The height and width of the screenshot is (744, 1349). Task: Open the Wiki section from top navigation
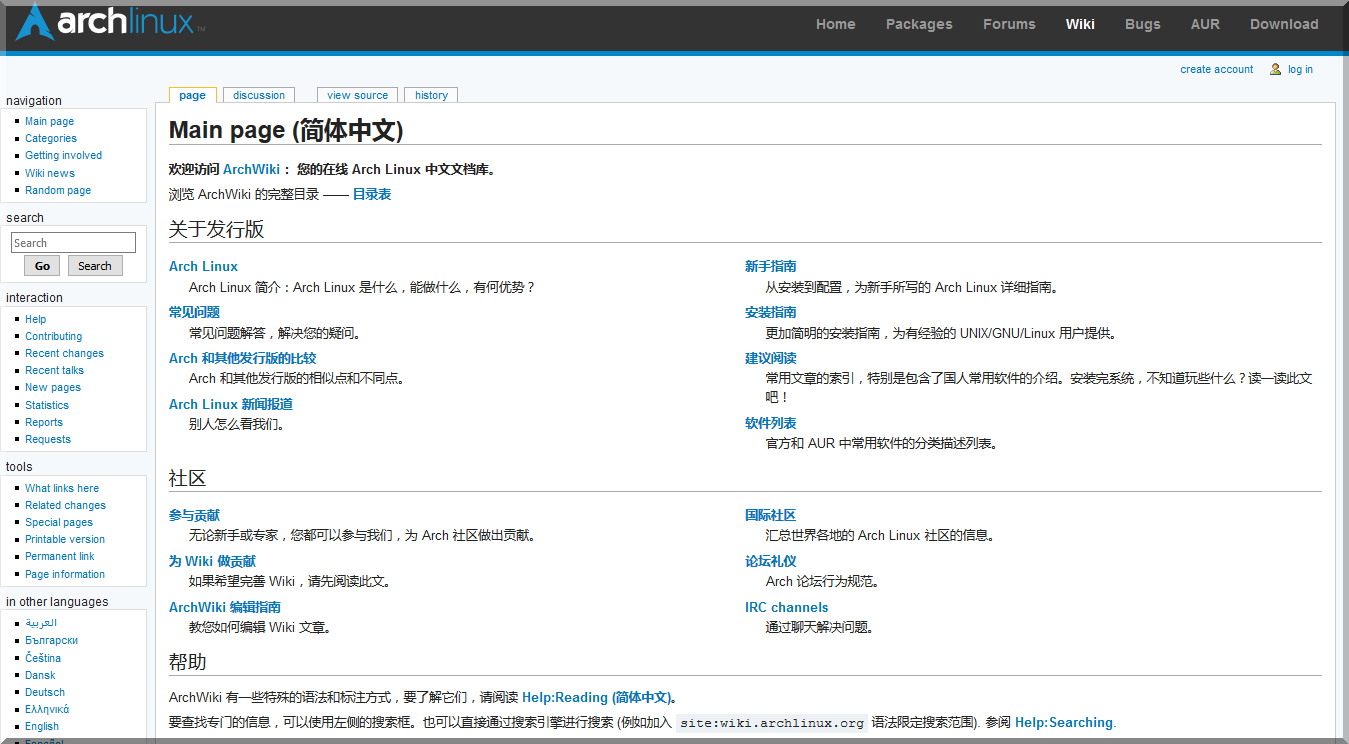tap(1080, 24)
